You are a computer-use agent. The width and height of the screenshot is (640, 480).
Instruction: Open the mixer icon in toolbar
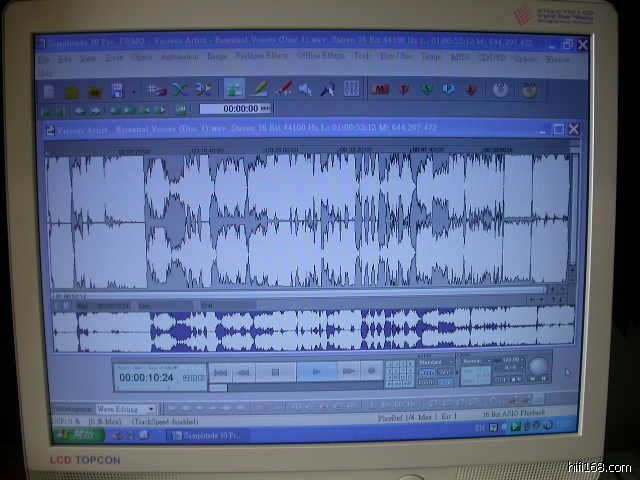click(351, 89)
